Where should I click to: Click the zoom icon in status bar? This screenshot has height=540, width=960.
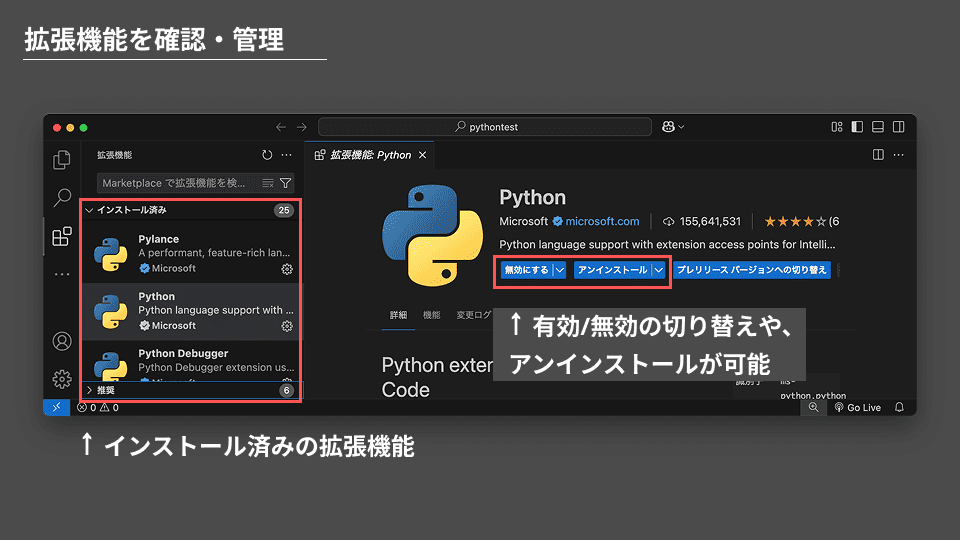coord(813,407)
